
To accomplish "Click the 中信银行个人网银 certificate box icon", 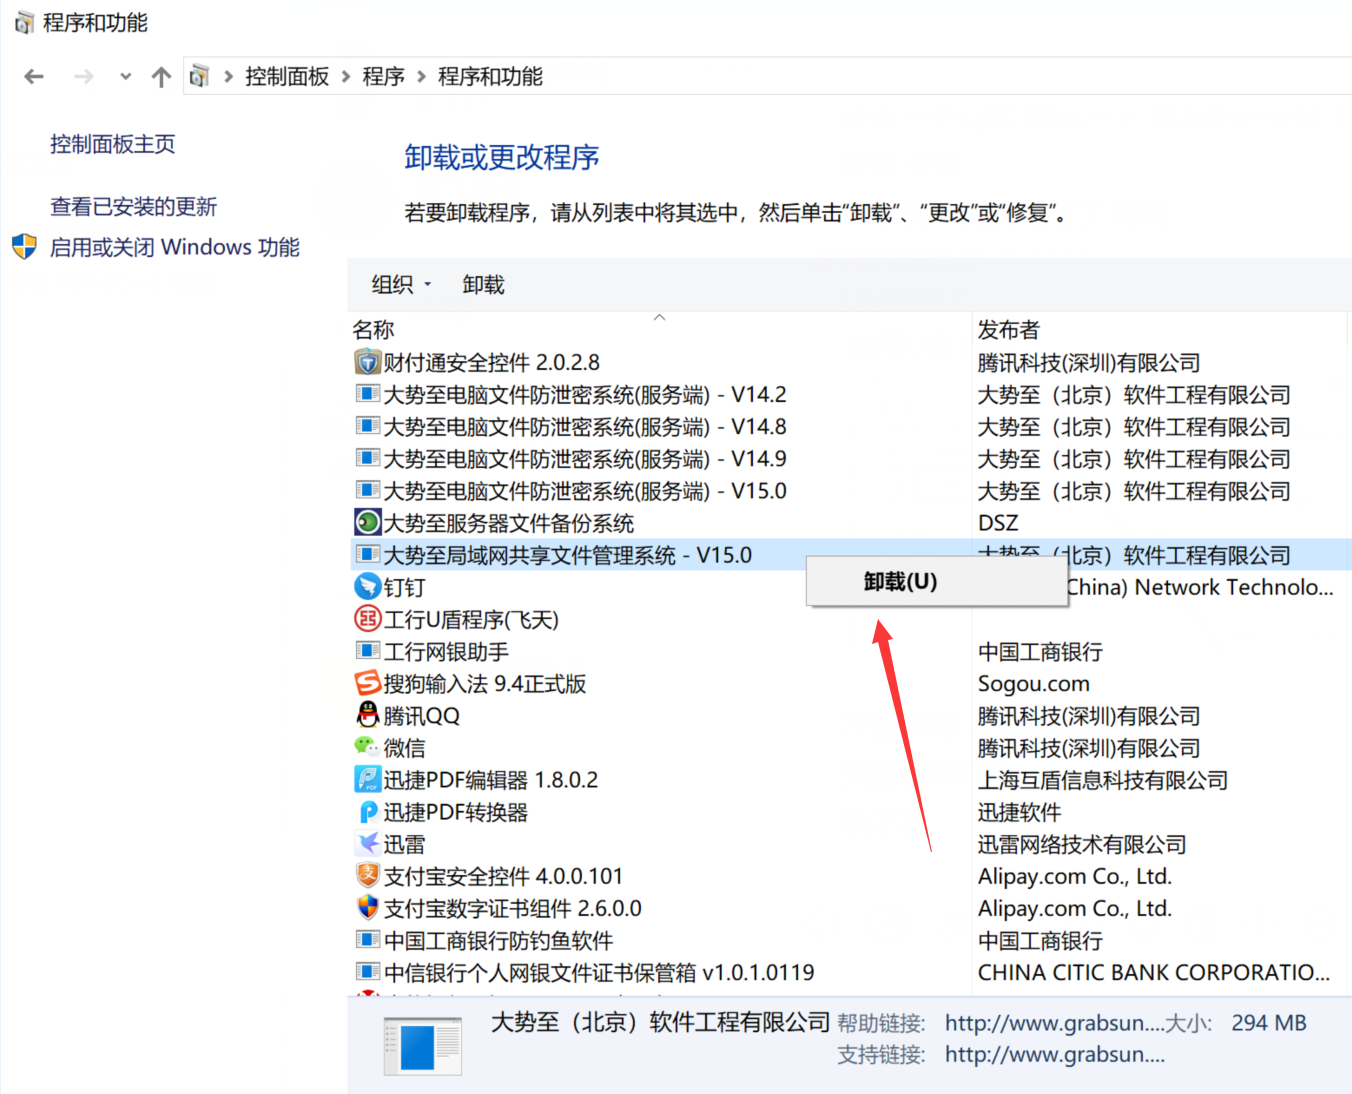I will [x=368, y=972].
